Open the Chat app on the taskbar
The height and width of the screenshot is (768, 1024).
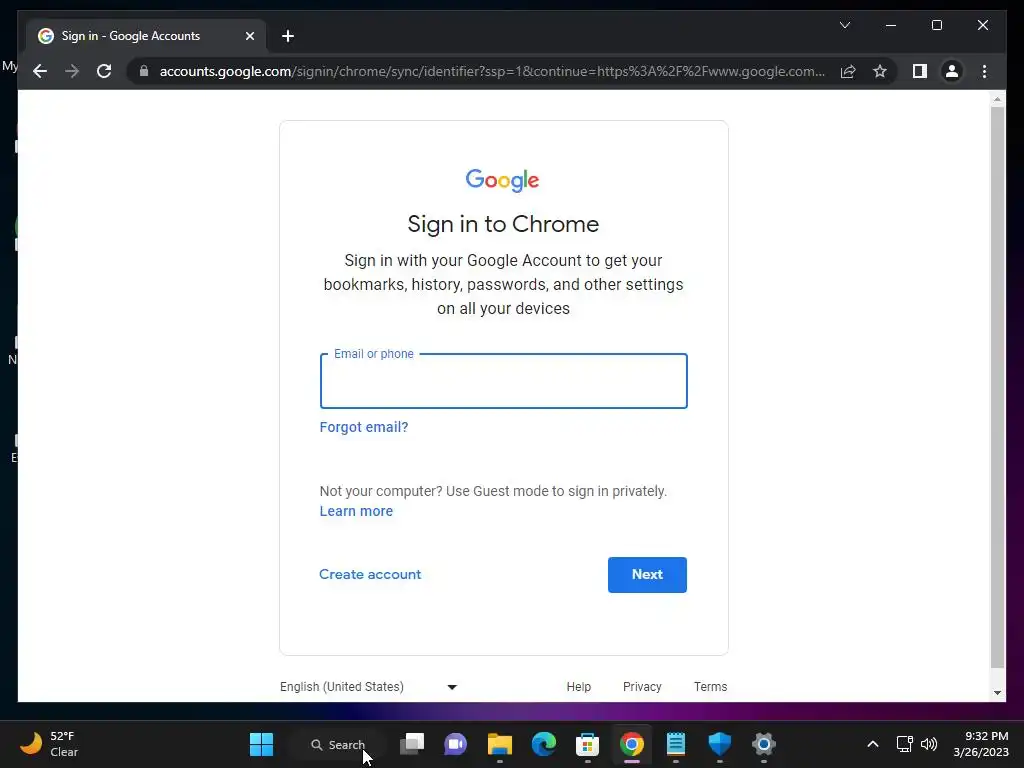(x=456, y=744)
